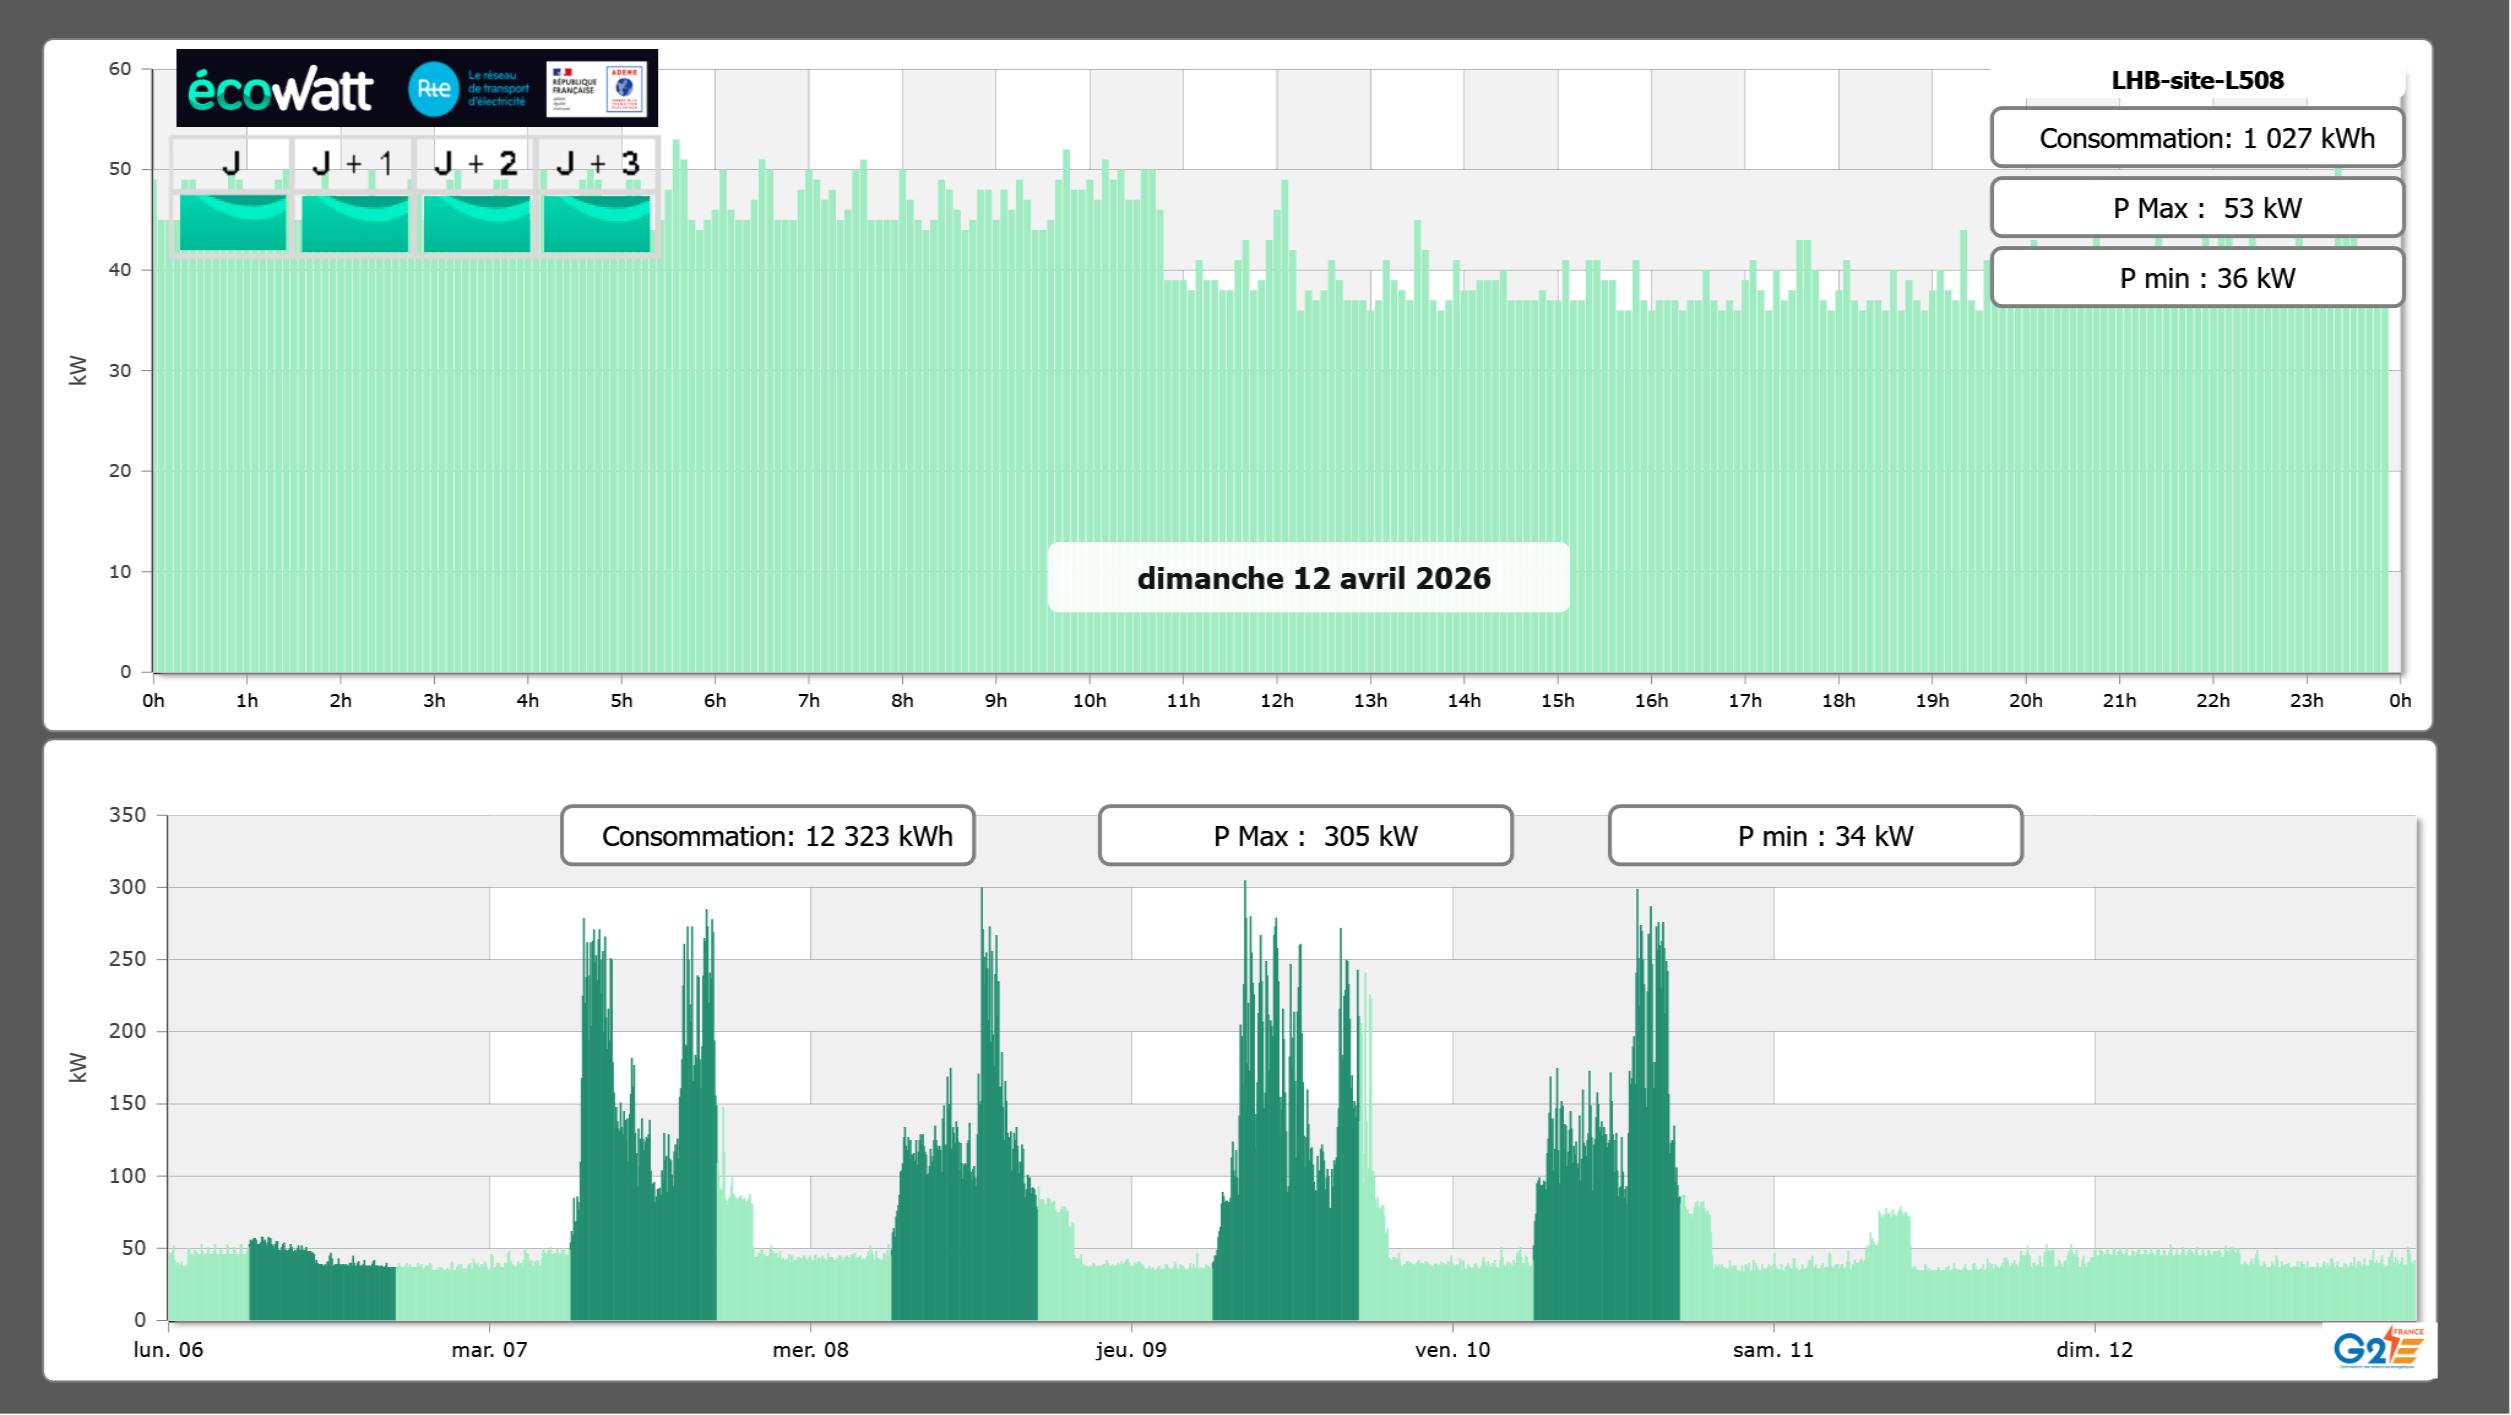Click the République Française ADEME badge

click(x=597, y=89)
